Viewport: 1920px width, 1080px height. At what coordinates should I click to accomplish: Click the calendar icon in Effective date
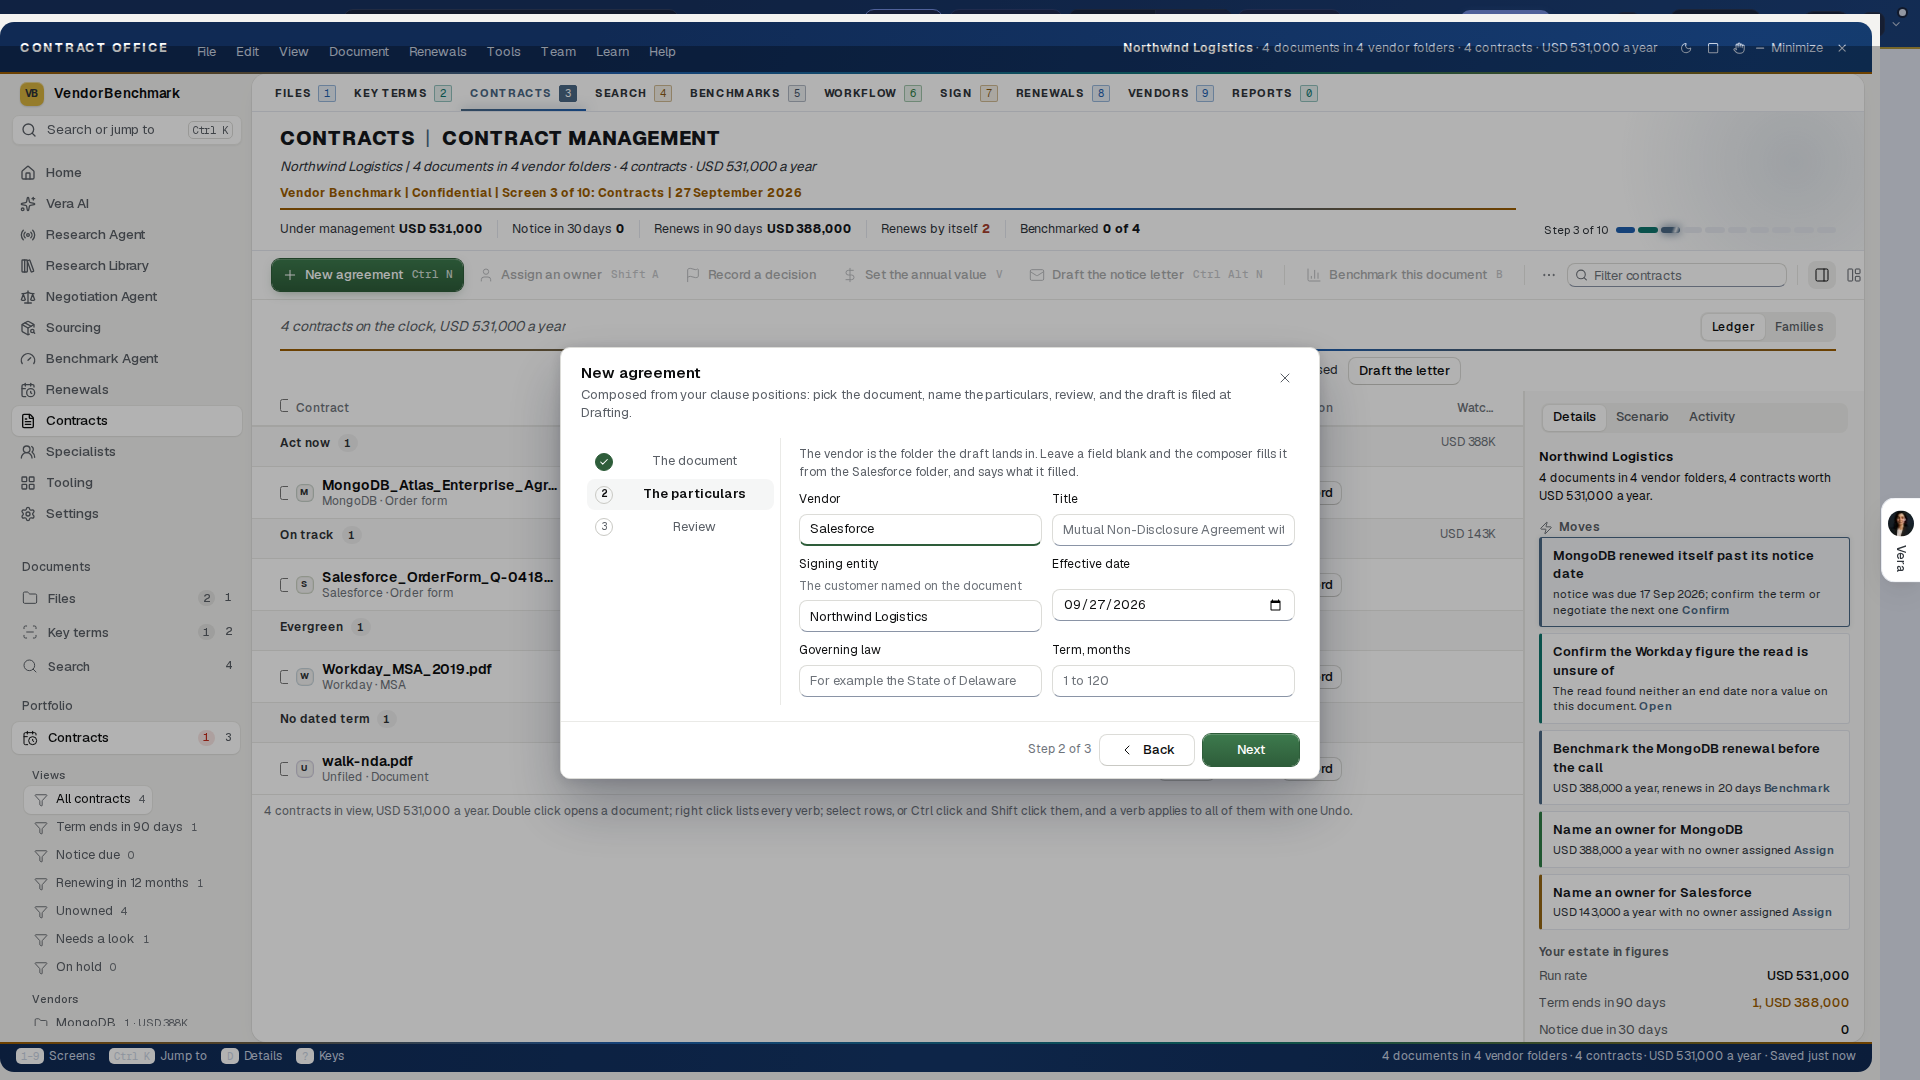pos(1275,605)
